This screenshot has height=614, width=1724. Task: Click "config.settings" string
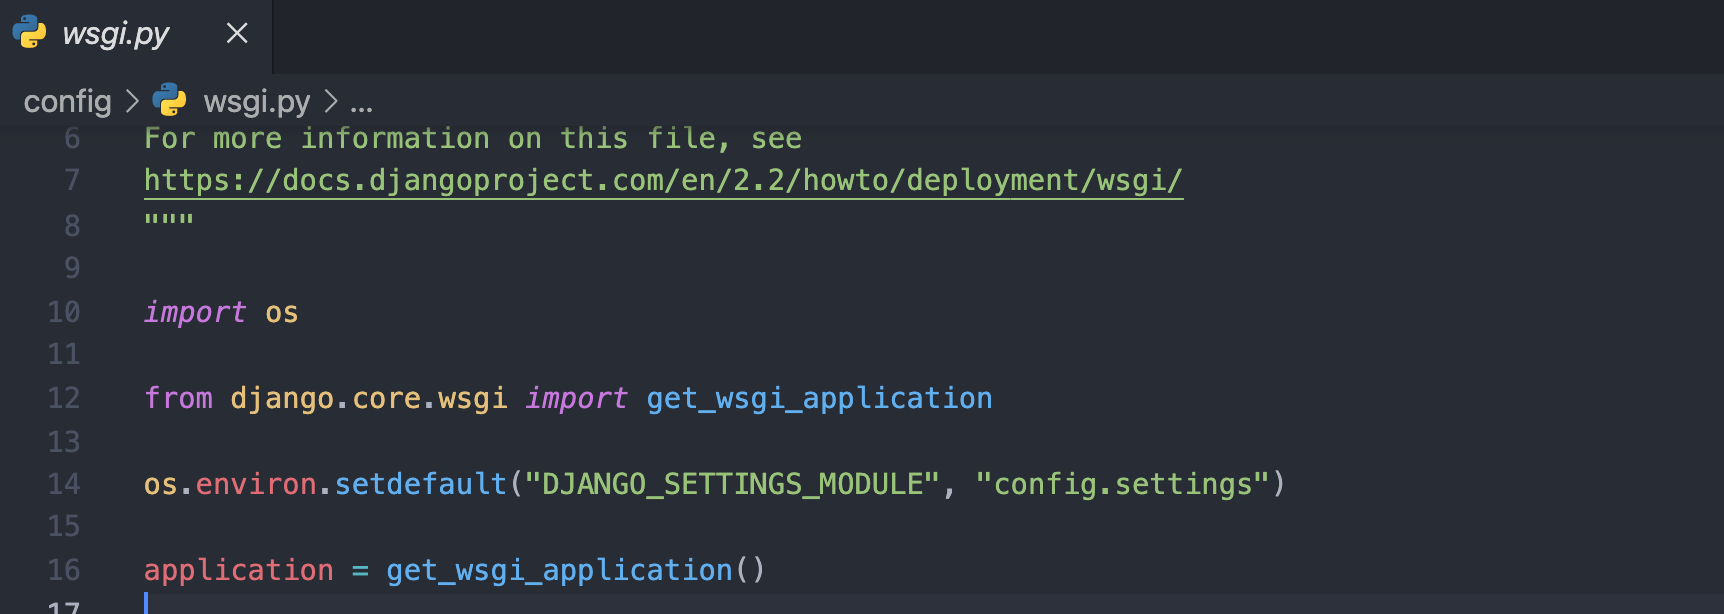pyautogui.click(x=1123, y=485)
